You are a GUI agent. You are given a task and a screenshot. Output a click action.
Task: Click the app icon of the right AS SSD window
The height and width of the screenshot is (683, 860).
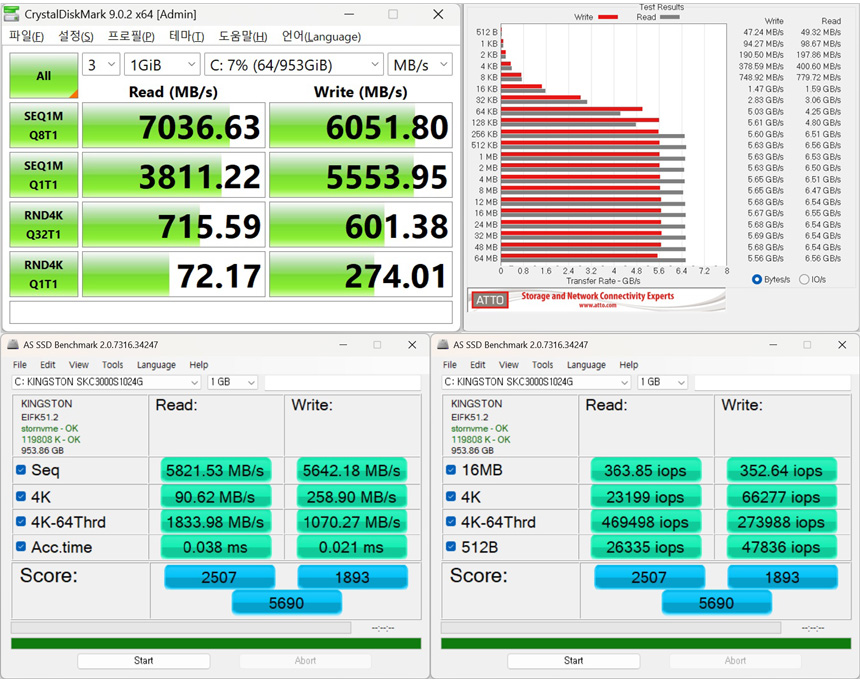point(443,345)
